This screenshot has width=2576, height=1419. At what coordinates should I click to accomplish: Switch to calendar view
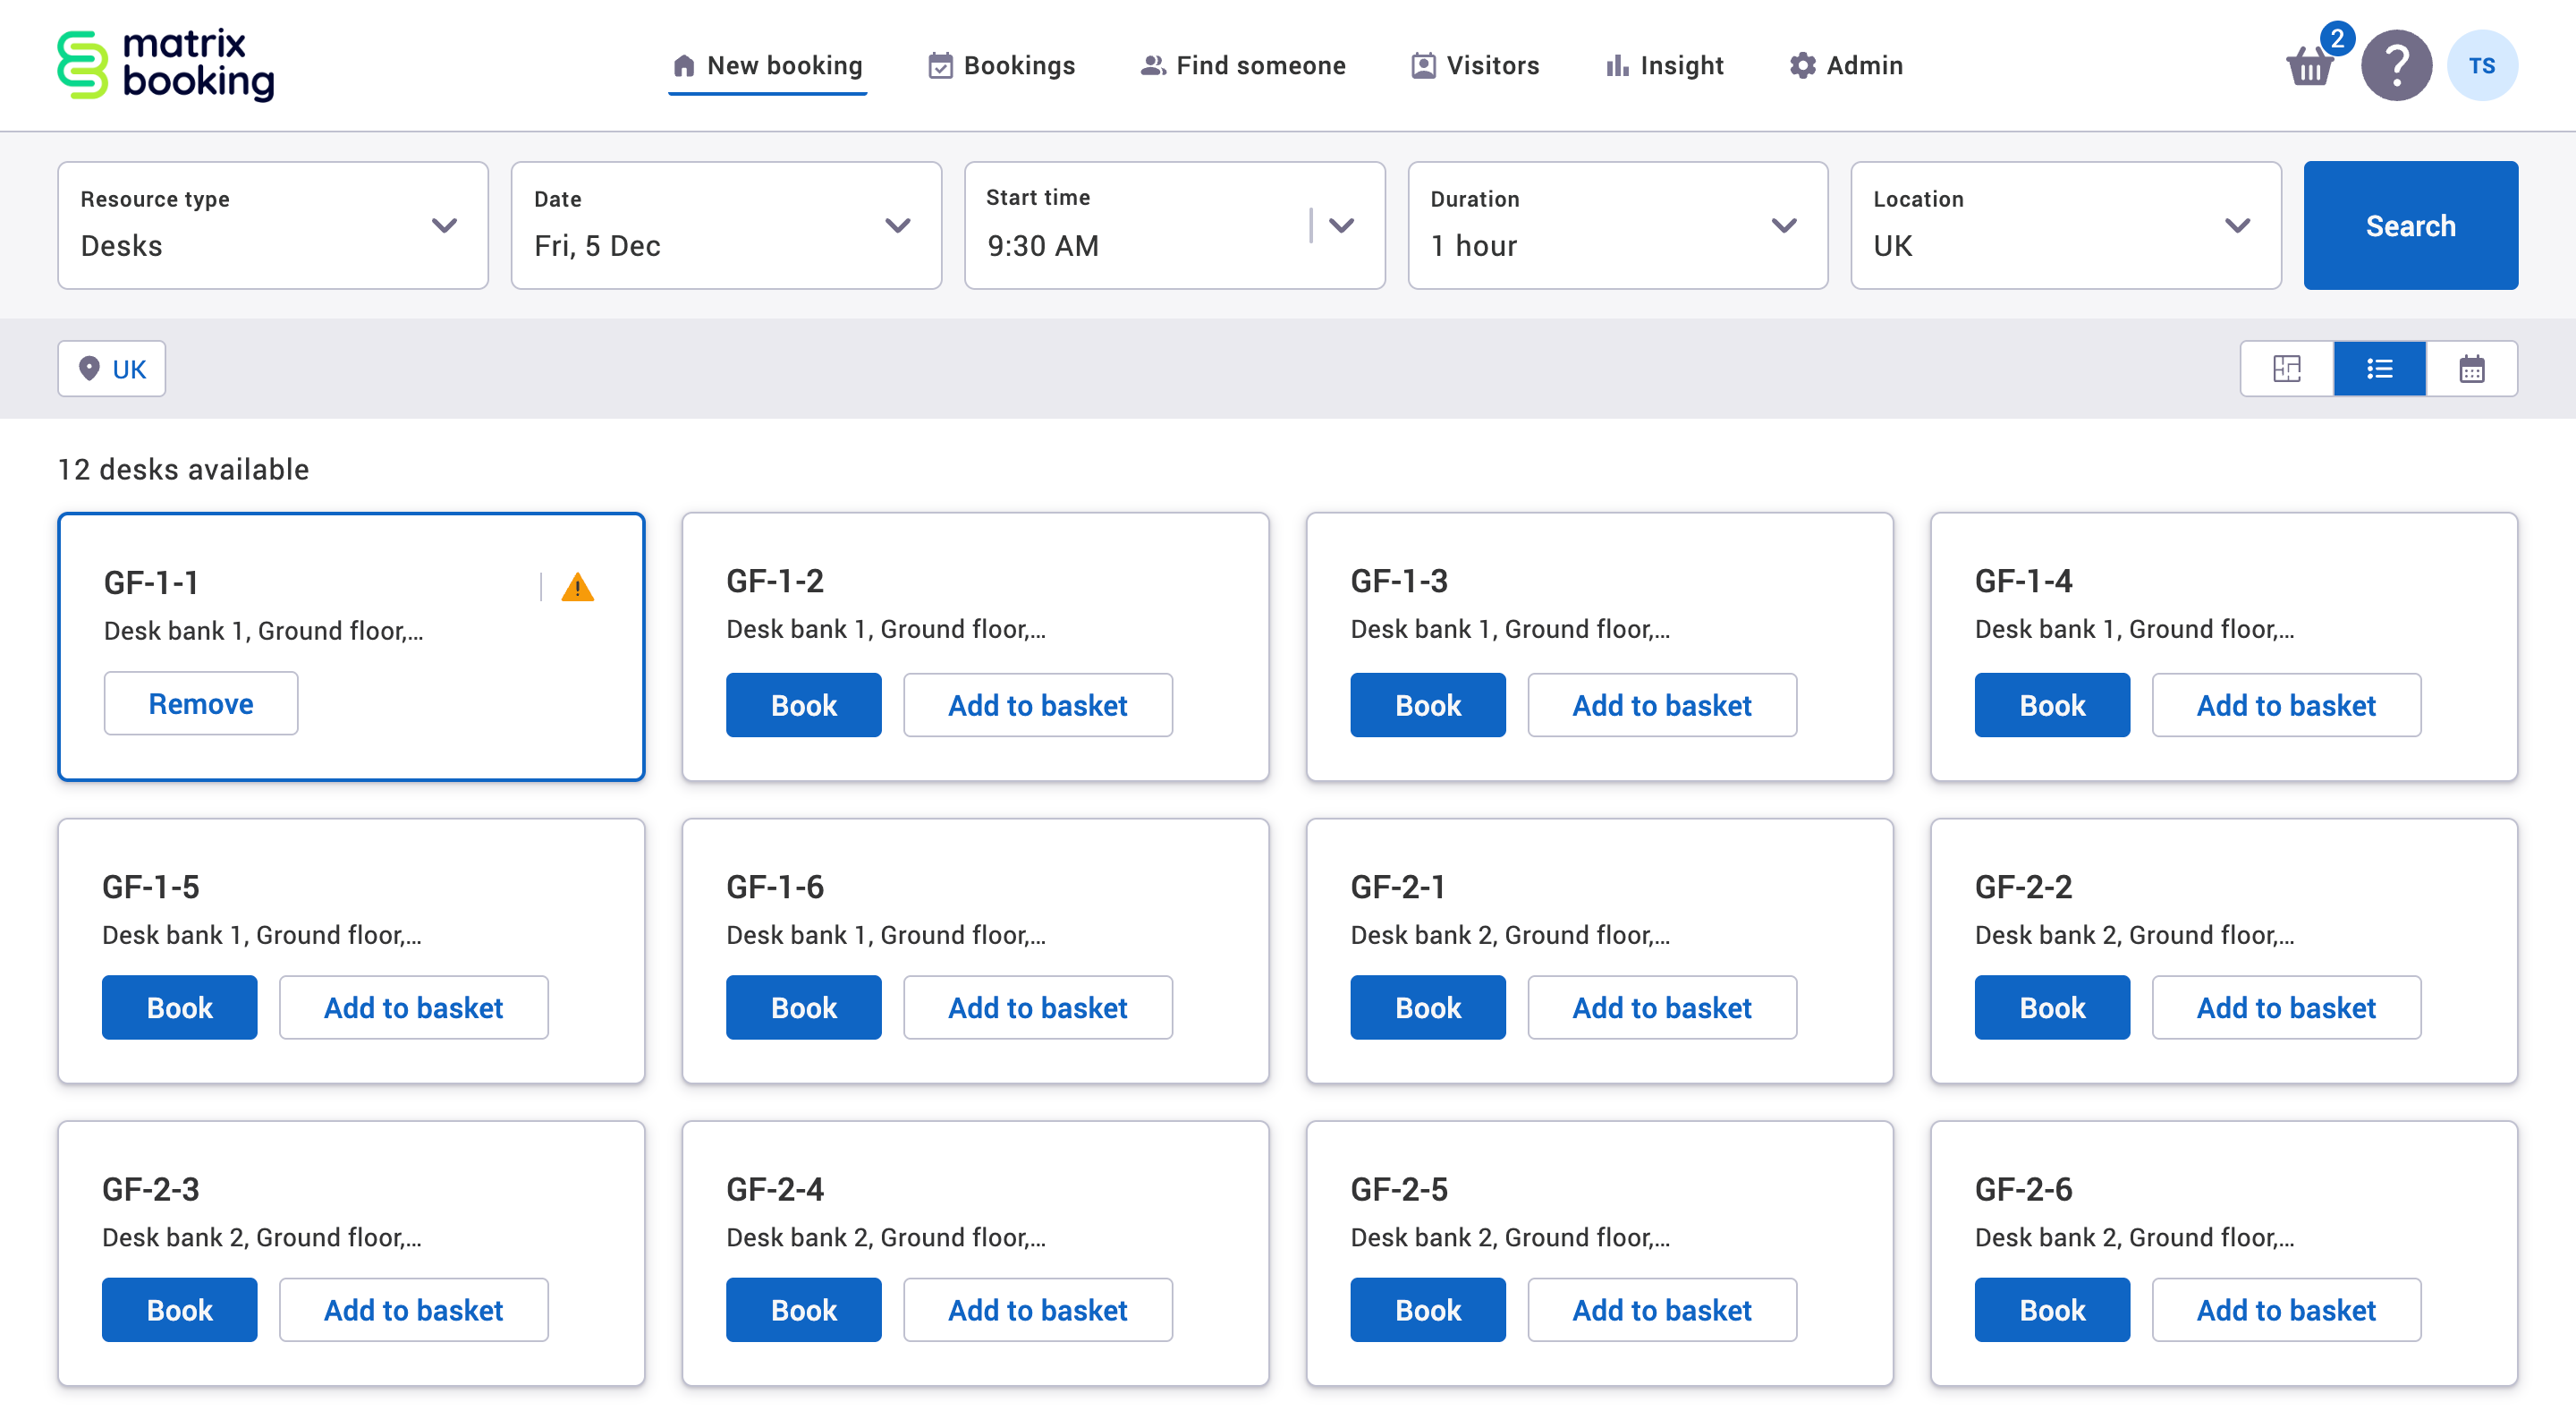[2471, 369]
